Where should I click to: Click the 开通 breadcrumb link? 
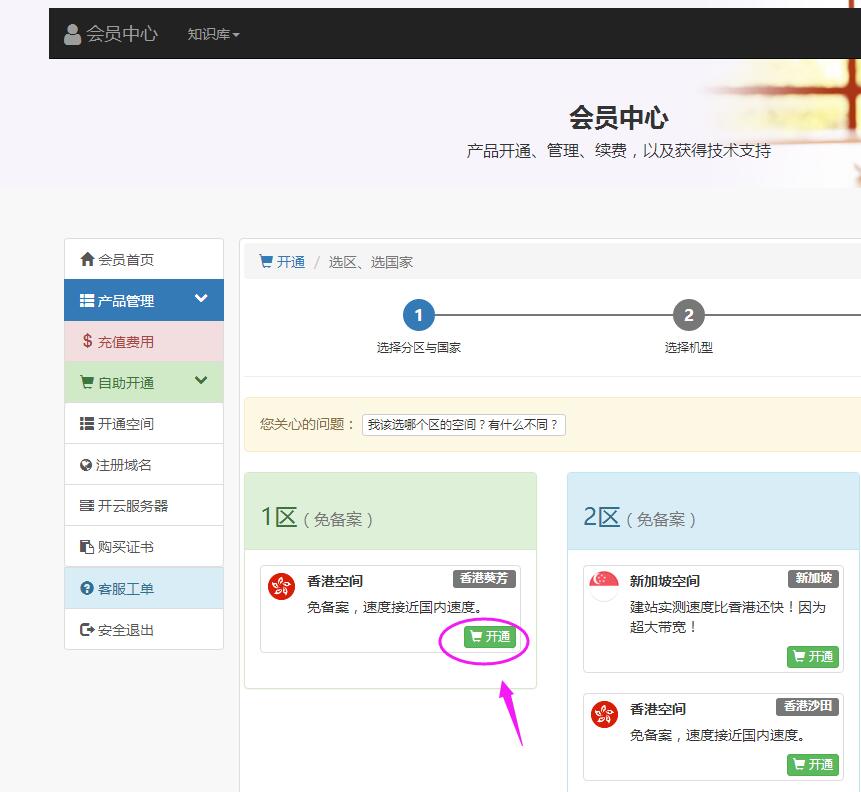(290, 262)
